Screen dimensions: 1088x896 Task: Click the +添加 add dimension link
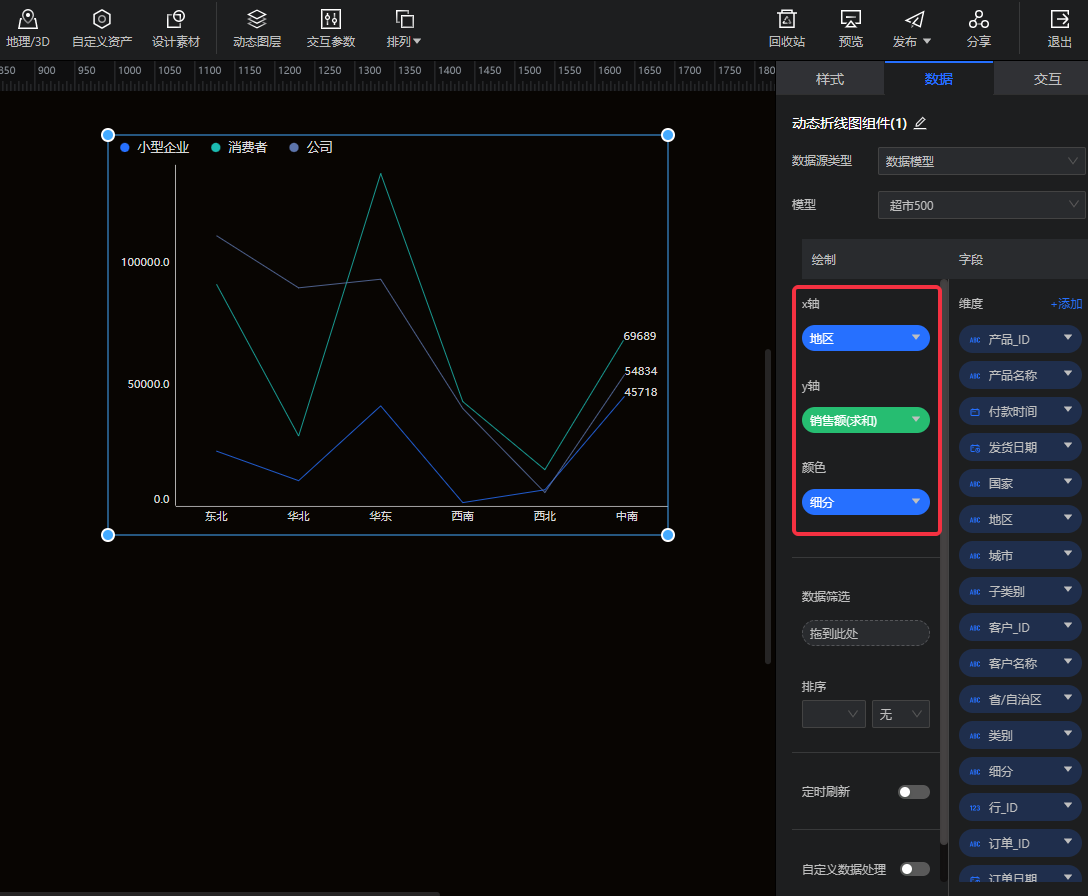coord(1066,304)
